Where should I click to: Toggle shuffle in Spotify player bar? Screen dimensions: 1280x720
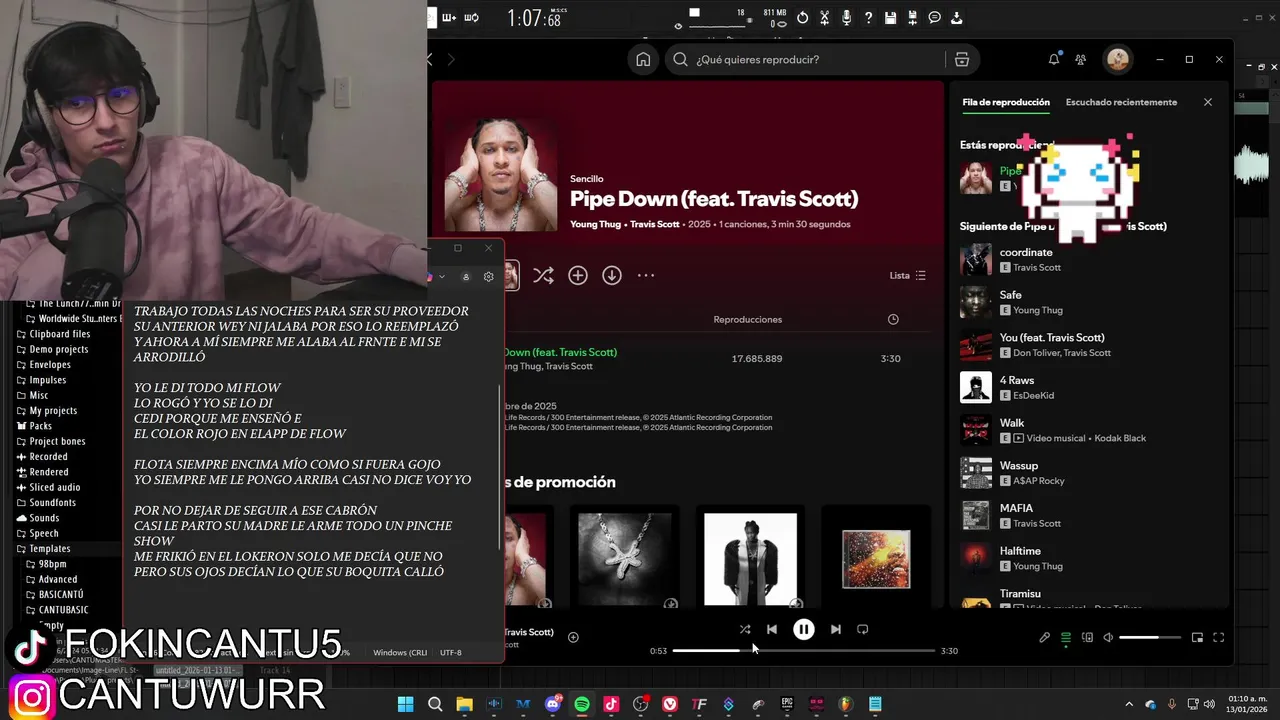[x=744, y=629]
